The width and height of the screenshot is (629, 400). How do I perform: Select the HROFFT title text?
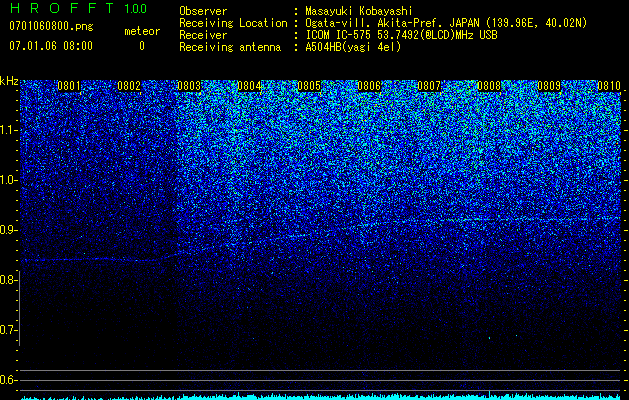click(62, 8)
